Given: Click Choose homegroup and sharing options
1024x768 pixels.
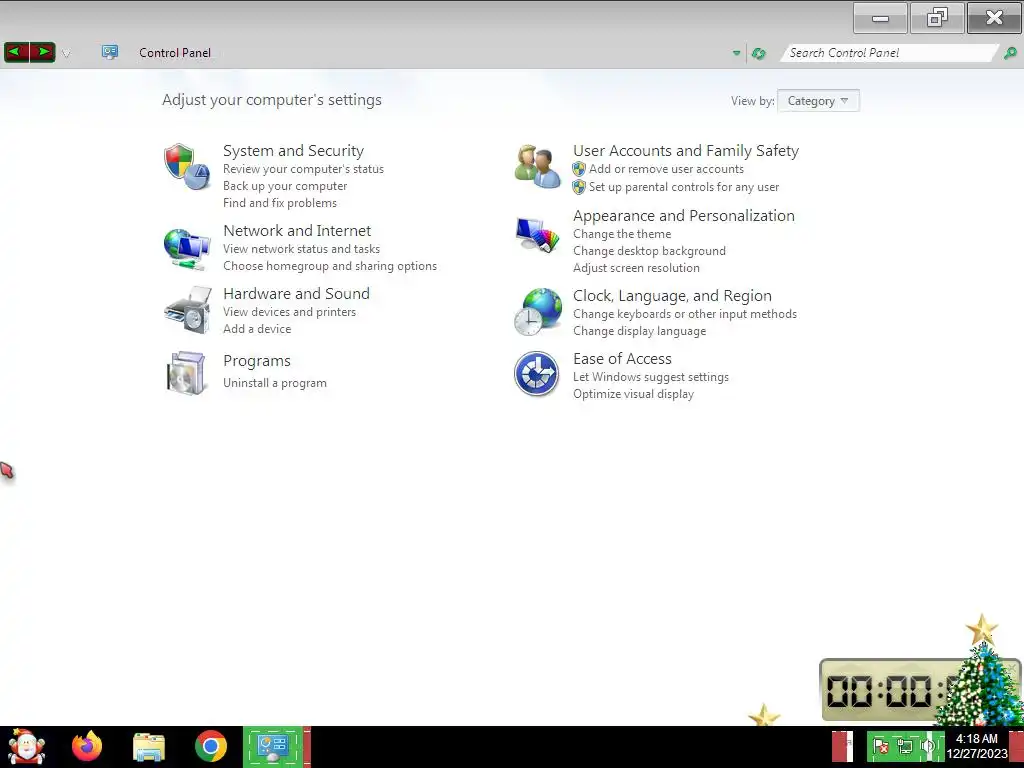Looking at the screenshot, I should [330, 266].
